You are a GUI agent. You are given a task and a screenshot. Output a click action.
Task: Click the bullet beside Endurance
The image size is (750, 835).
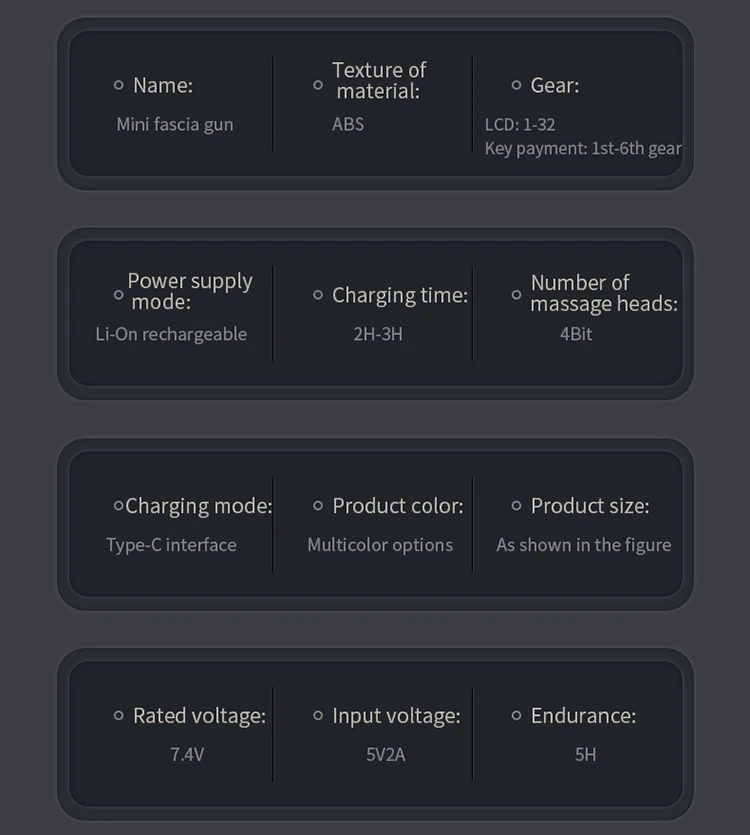516,716
